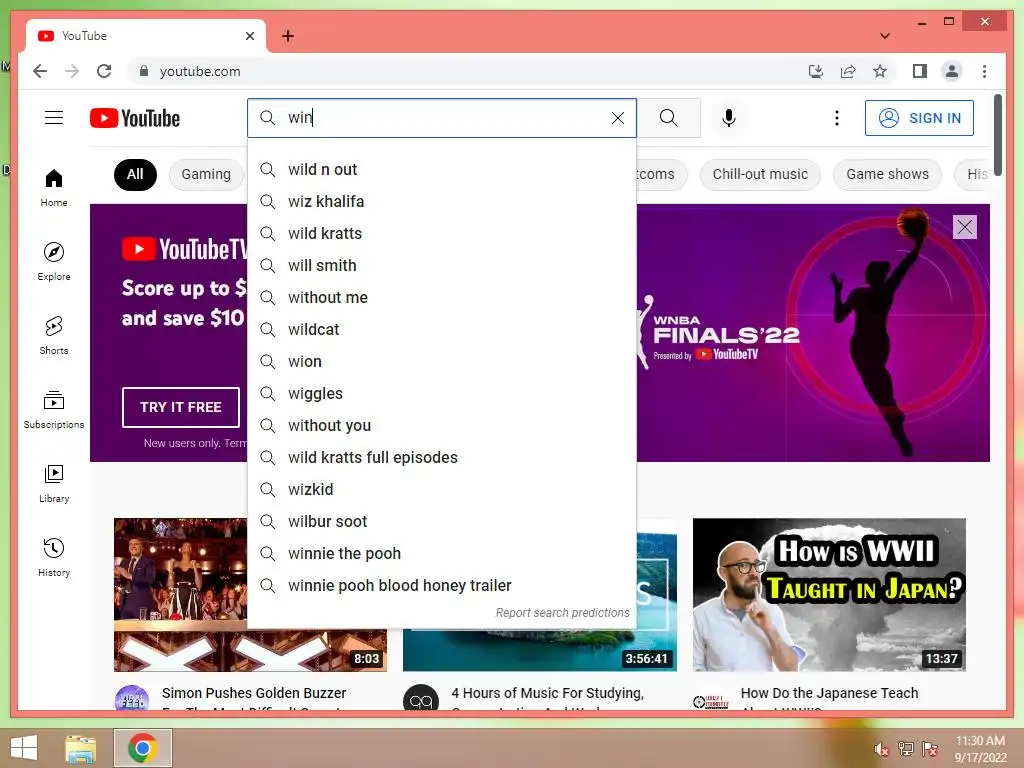
Task: Click the share page icon in the address bar
Action: [x=848, y=71]
